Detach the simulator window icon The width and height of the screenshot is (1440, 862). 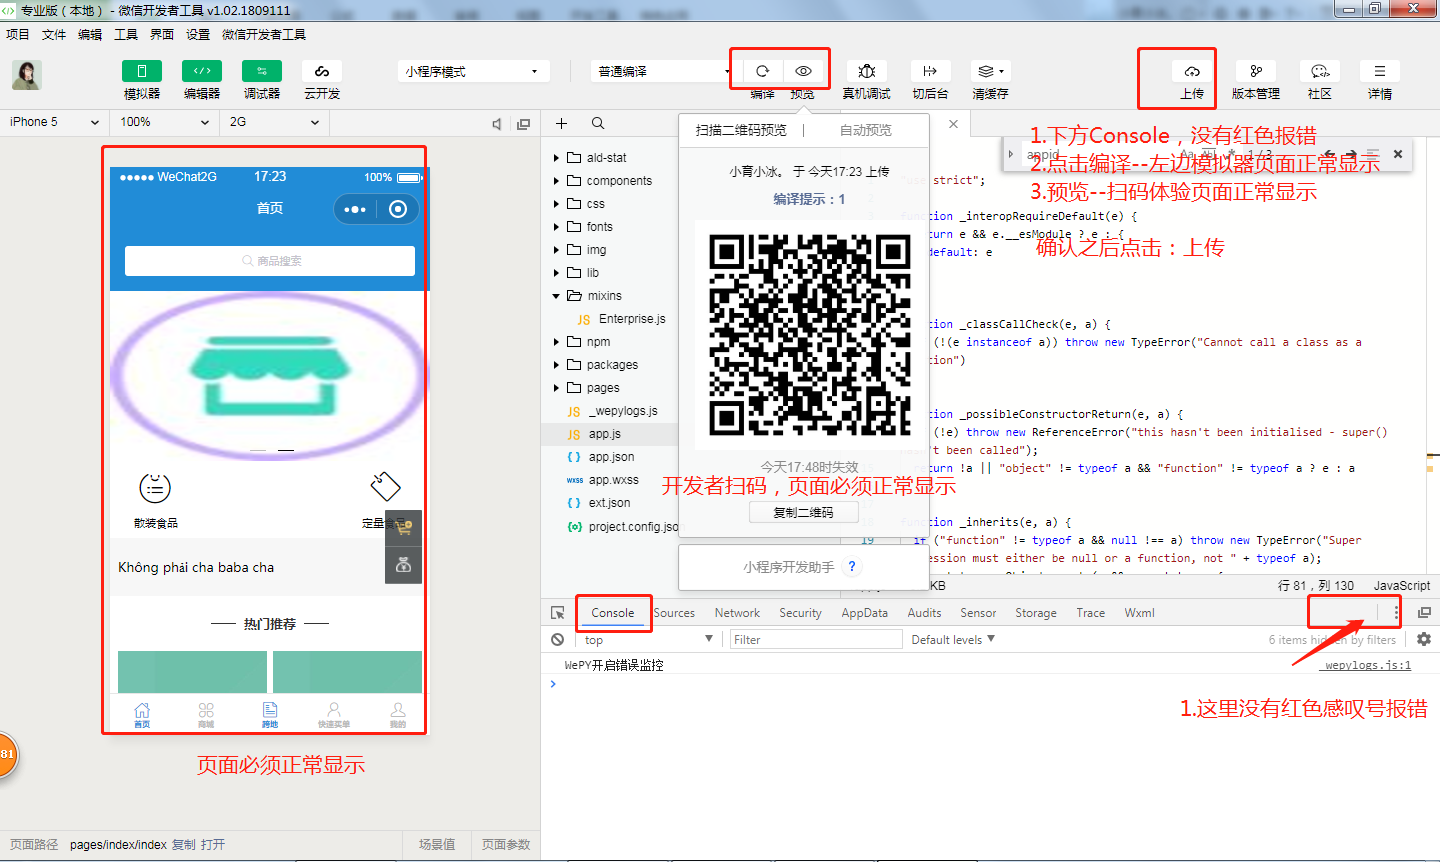(x=523, y=124)
